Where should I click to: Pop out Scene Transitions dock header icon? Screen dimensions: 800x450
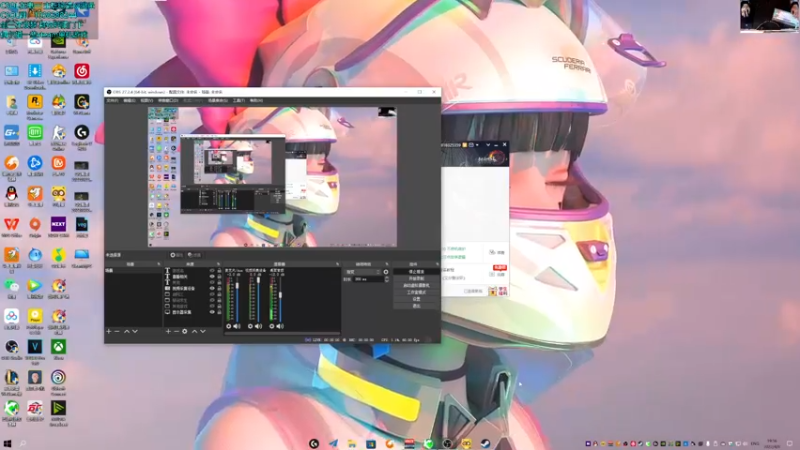click(386, 264)
